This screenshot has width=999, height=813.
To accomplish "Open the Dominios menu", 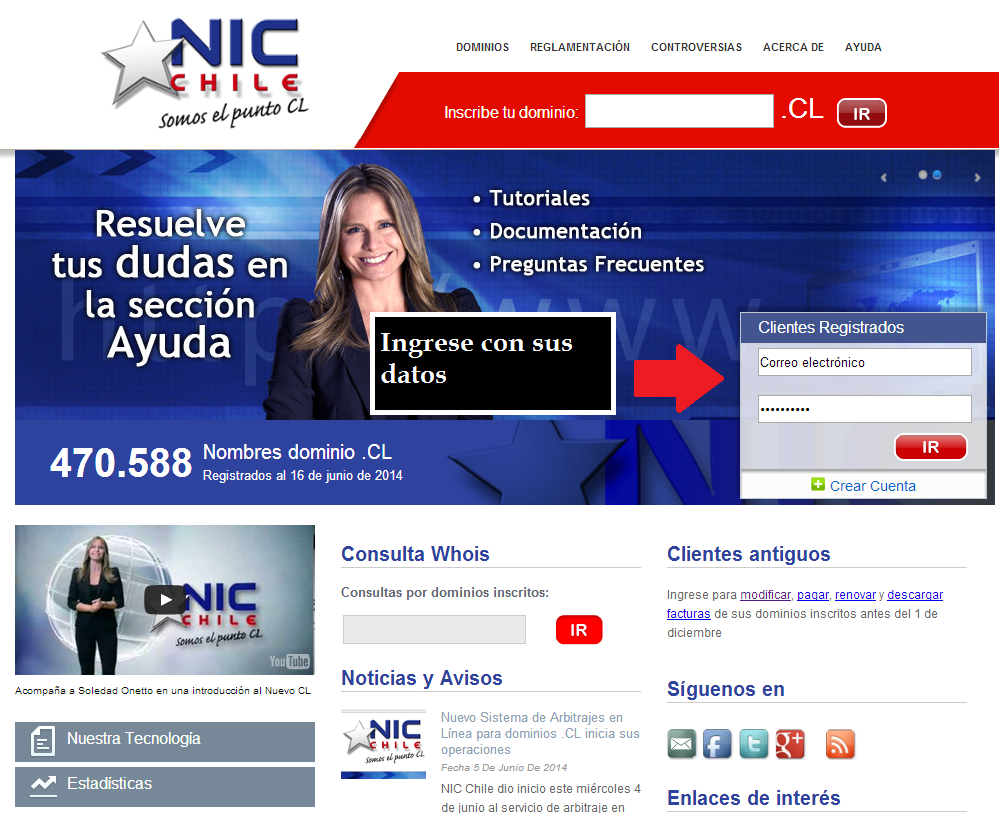I will coord(482,47).
